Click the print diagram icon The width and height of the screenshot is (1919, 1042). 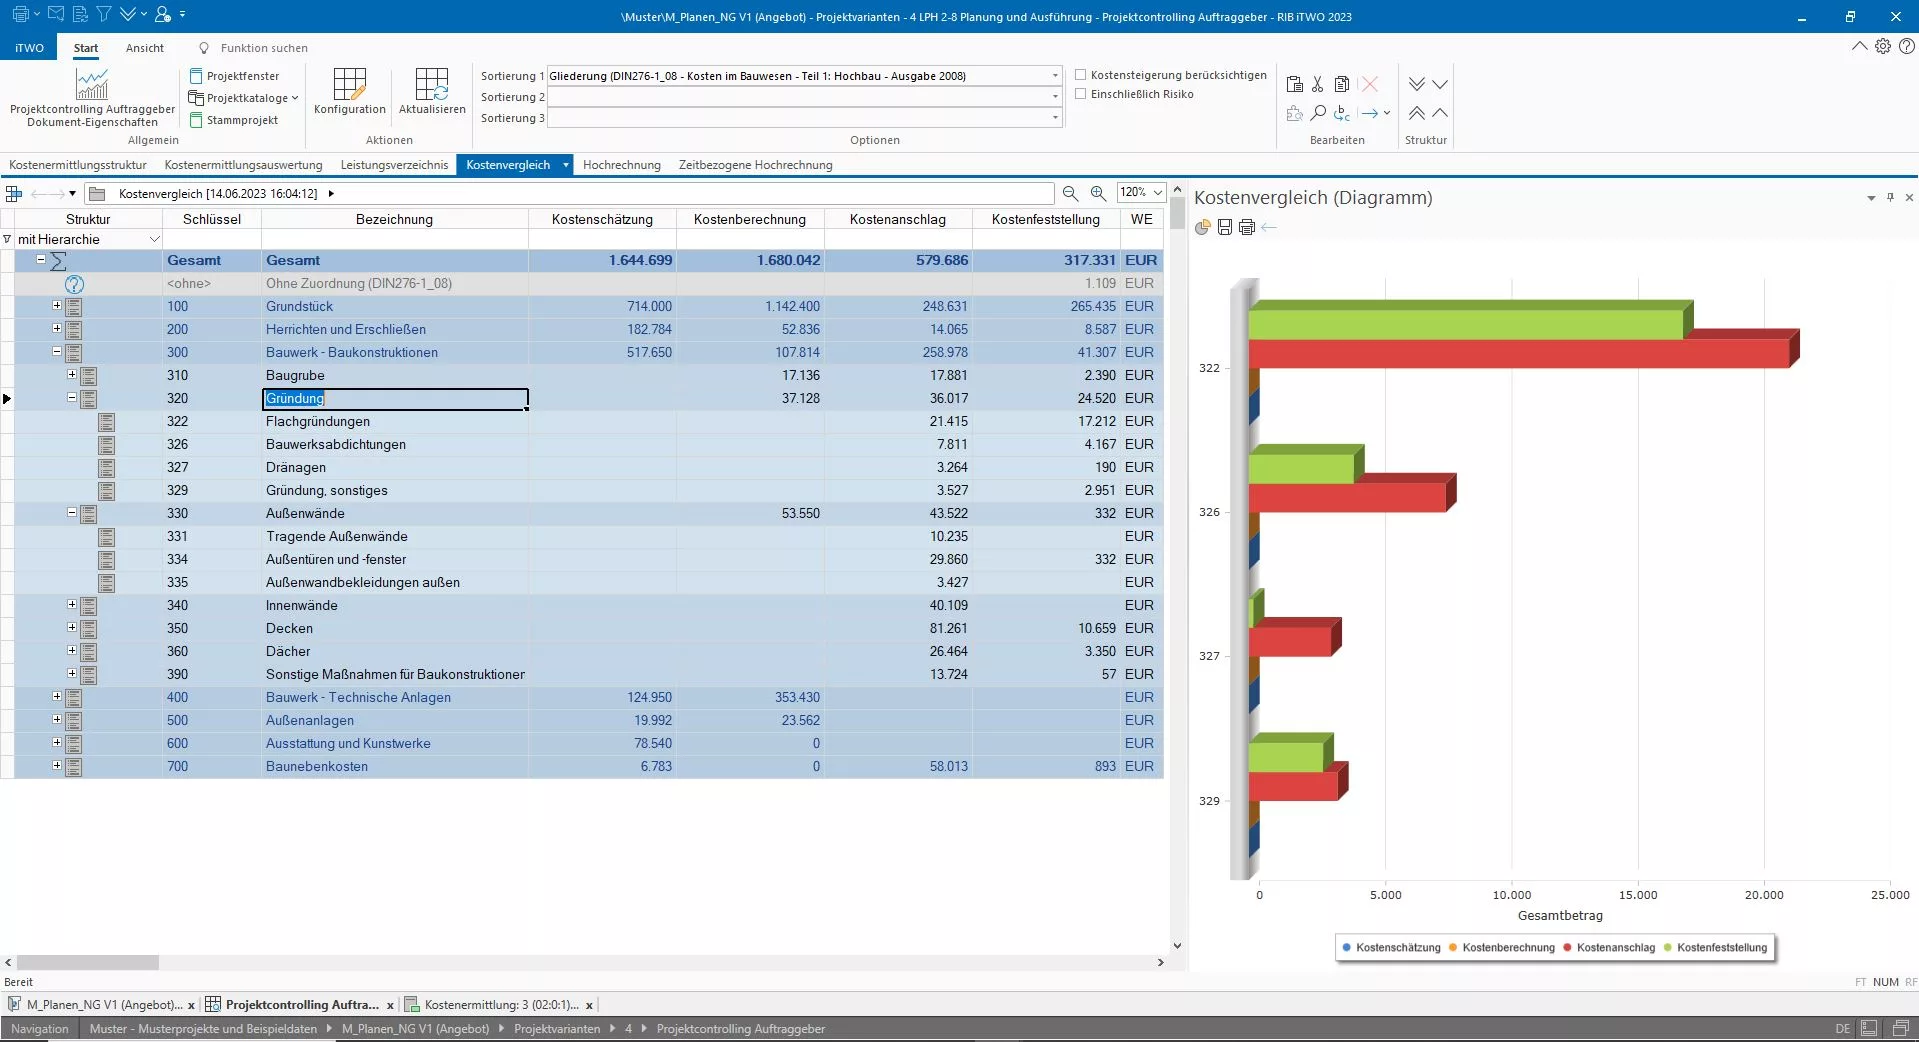pos(1247,227)
